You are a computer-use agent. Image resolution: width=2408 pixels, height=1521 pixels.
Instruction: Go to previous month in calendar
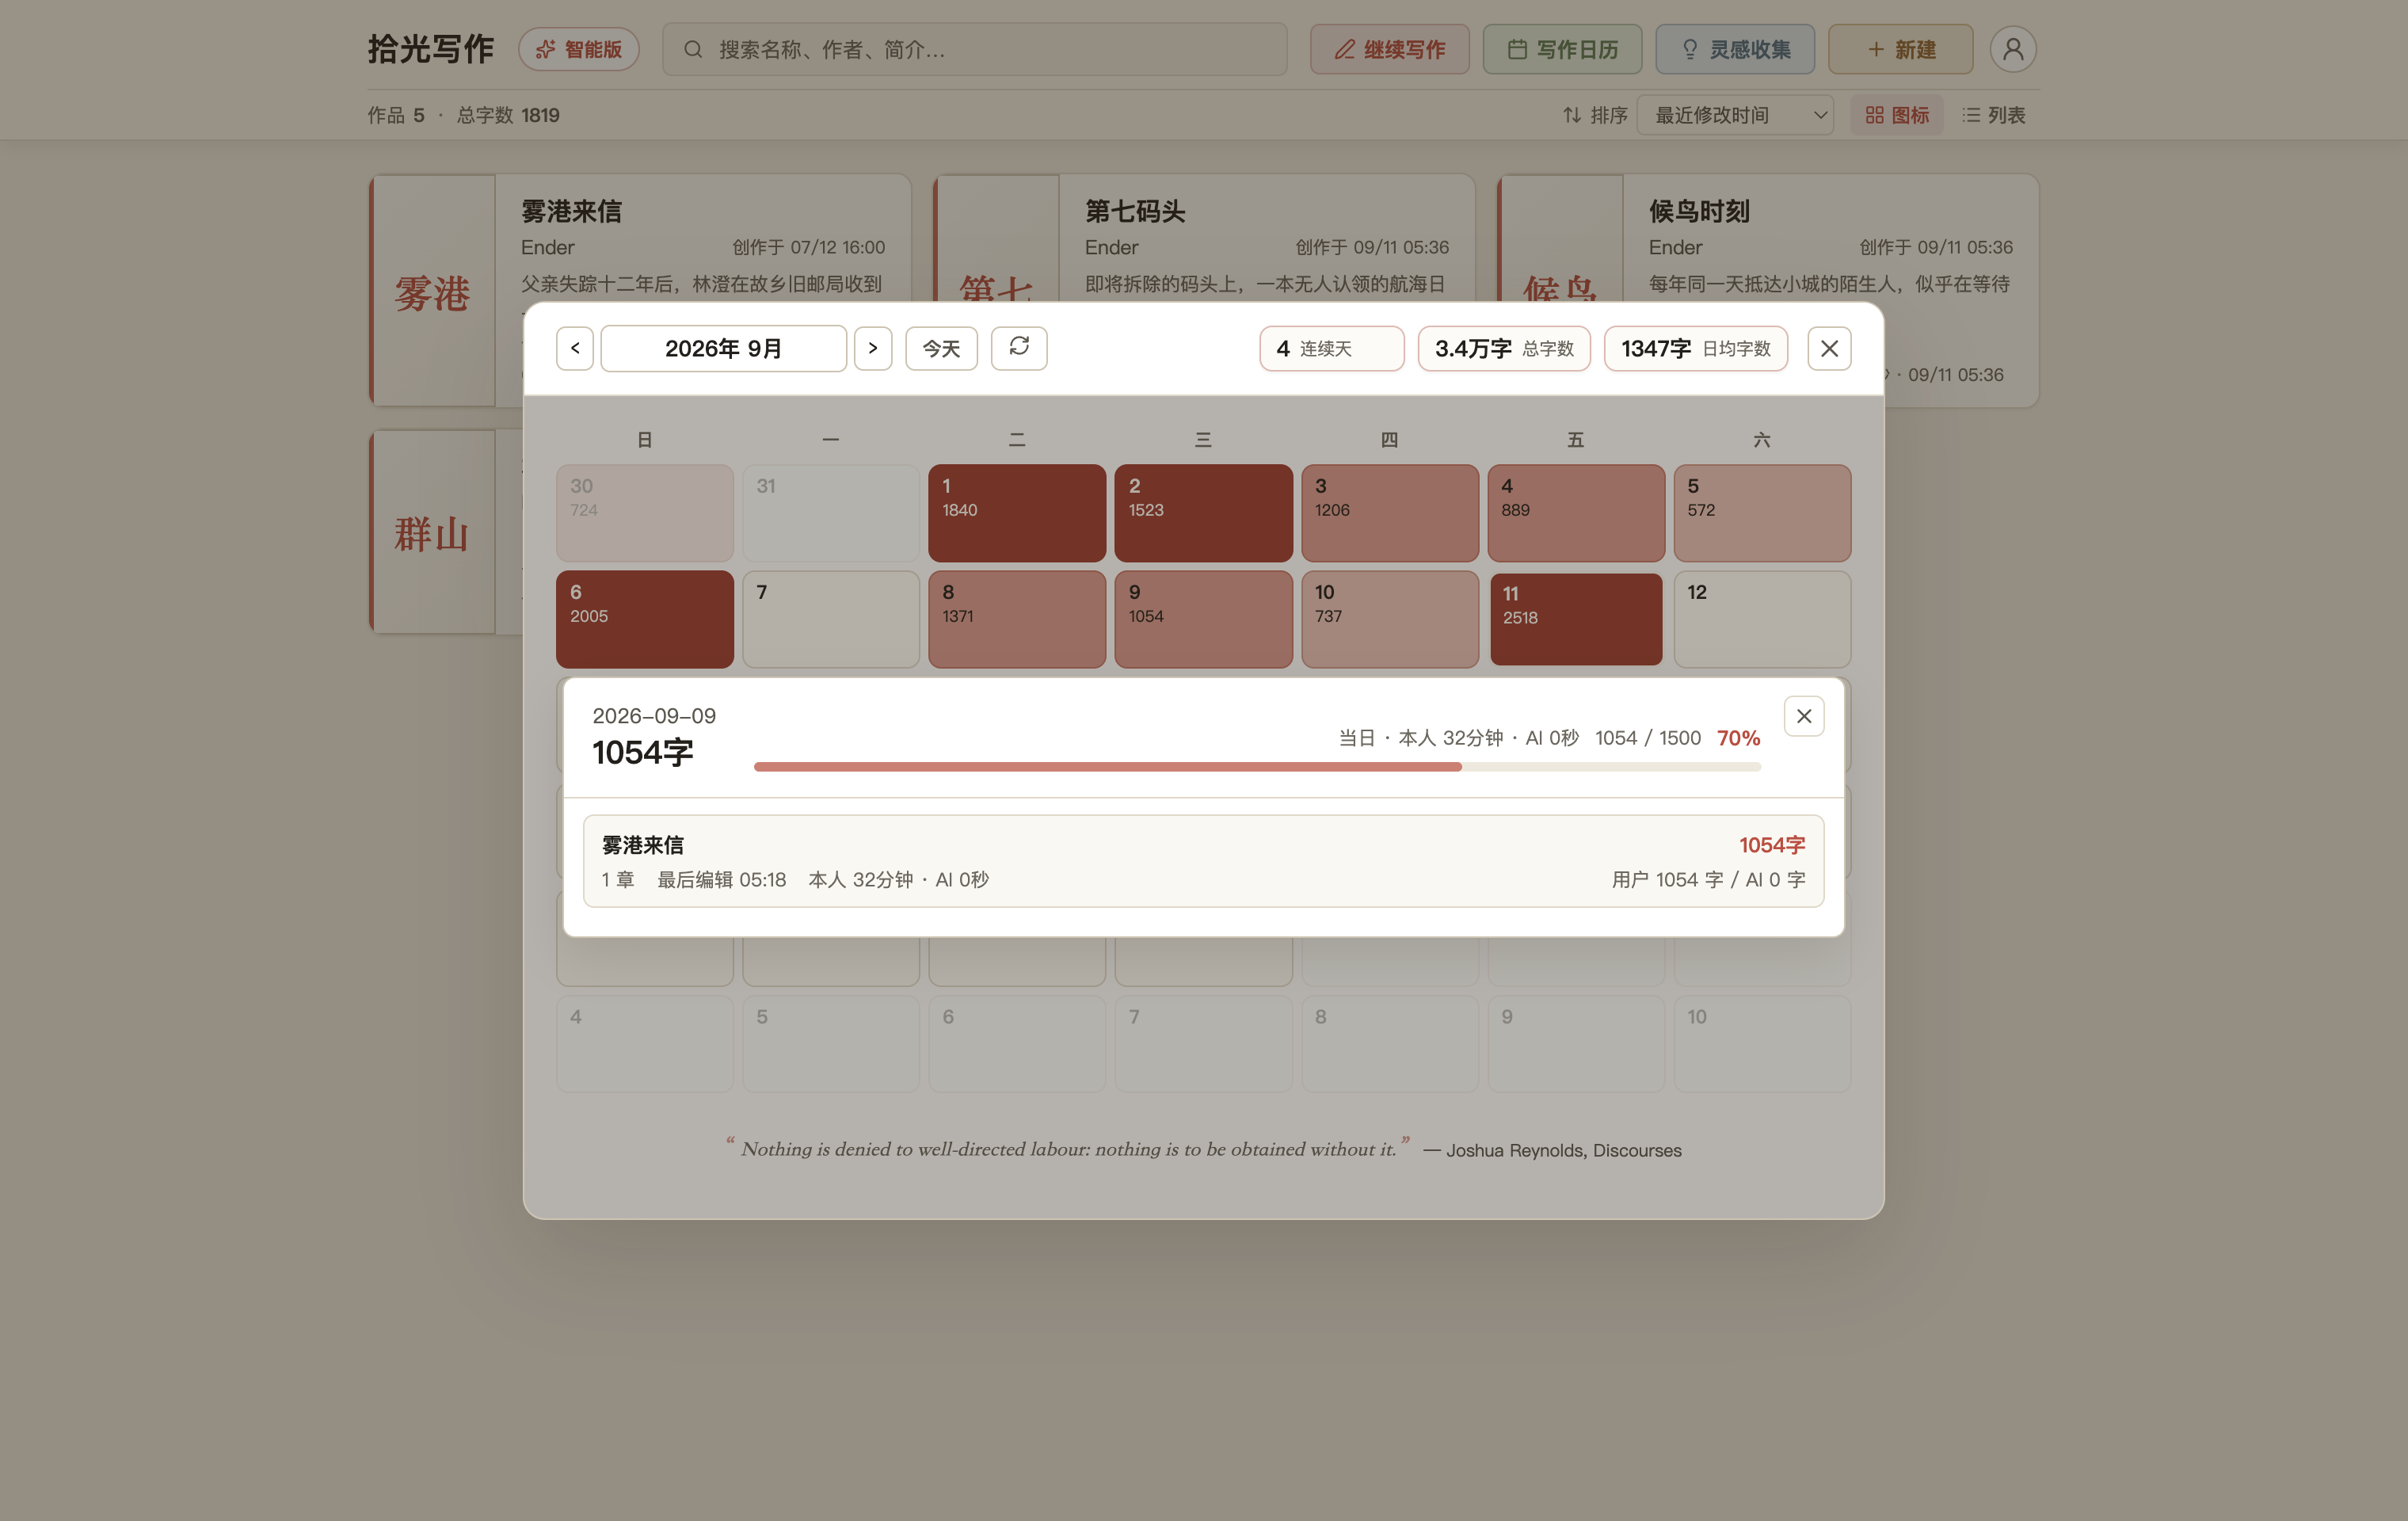click(x=575, y=348)
